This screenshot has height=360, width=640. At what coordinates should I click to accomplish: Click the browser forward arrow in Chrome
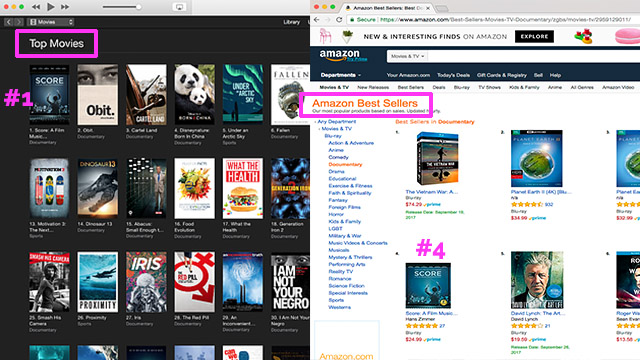click(327, 20)
